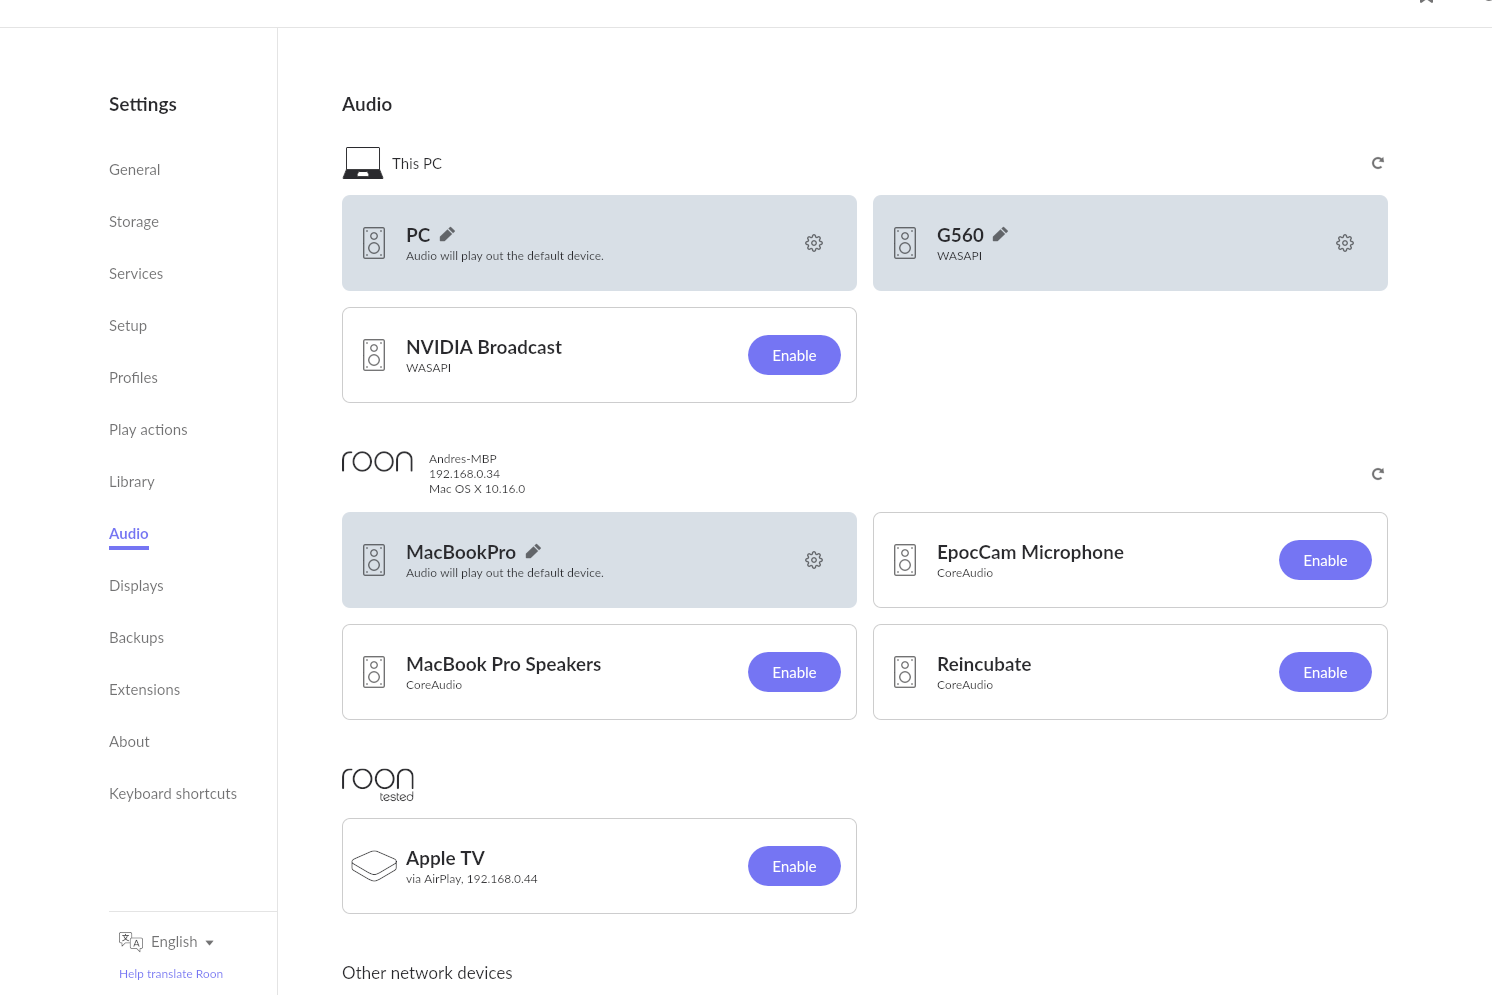
Task: Open the English language dropdown
Action: (182, 942)
